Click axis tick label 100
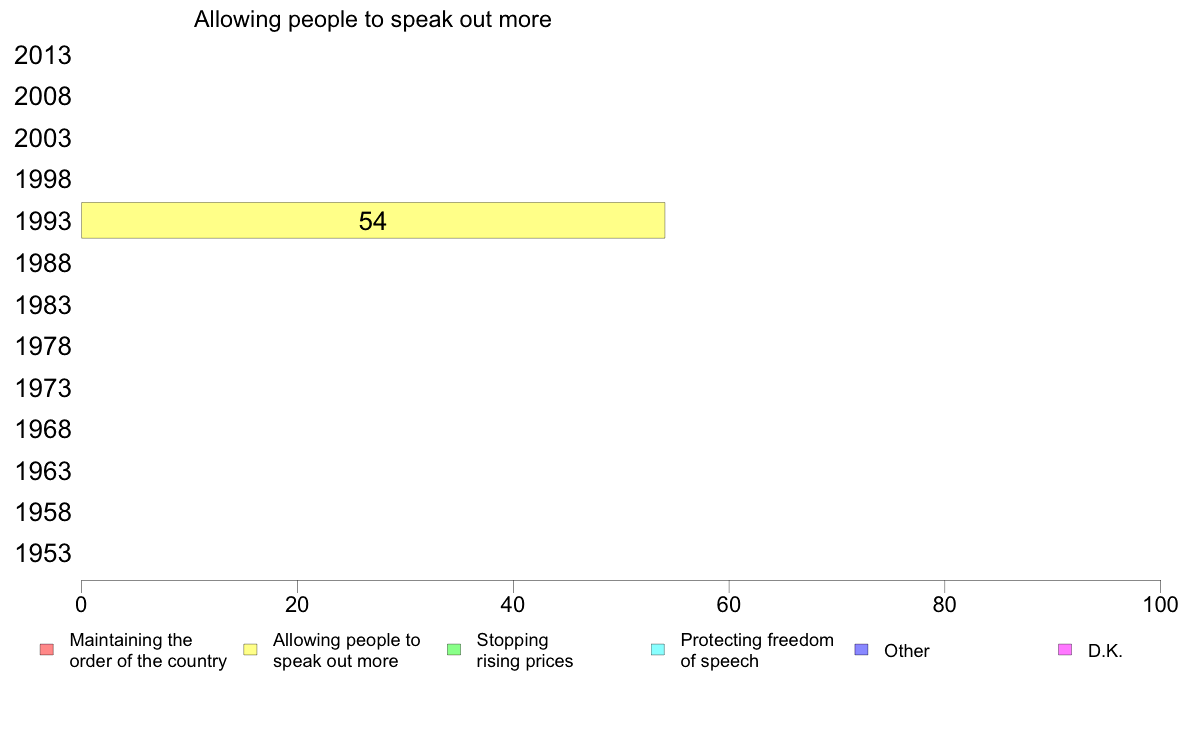The width and height of the screenshot is (1188, 736). pyautogui.click(x=1160, y=605)
